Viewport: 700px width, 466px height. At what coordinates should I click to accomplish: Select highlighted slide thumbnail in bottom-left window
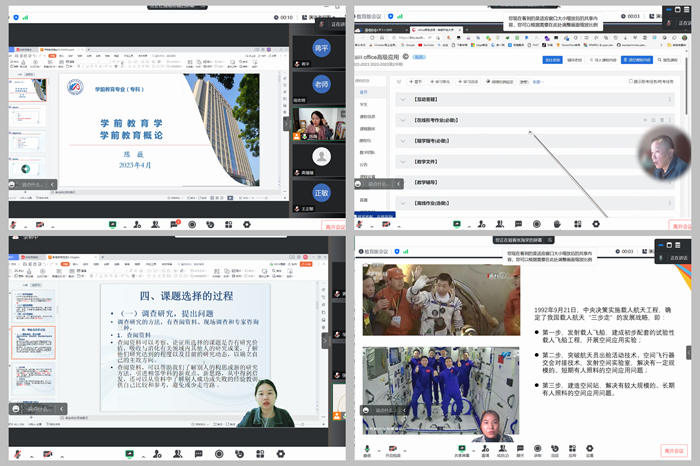tap(33, 342)
